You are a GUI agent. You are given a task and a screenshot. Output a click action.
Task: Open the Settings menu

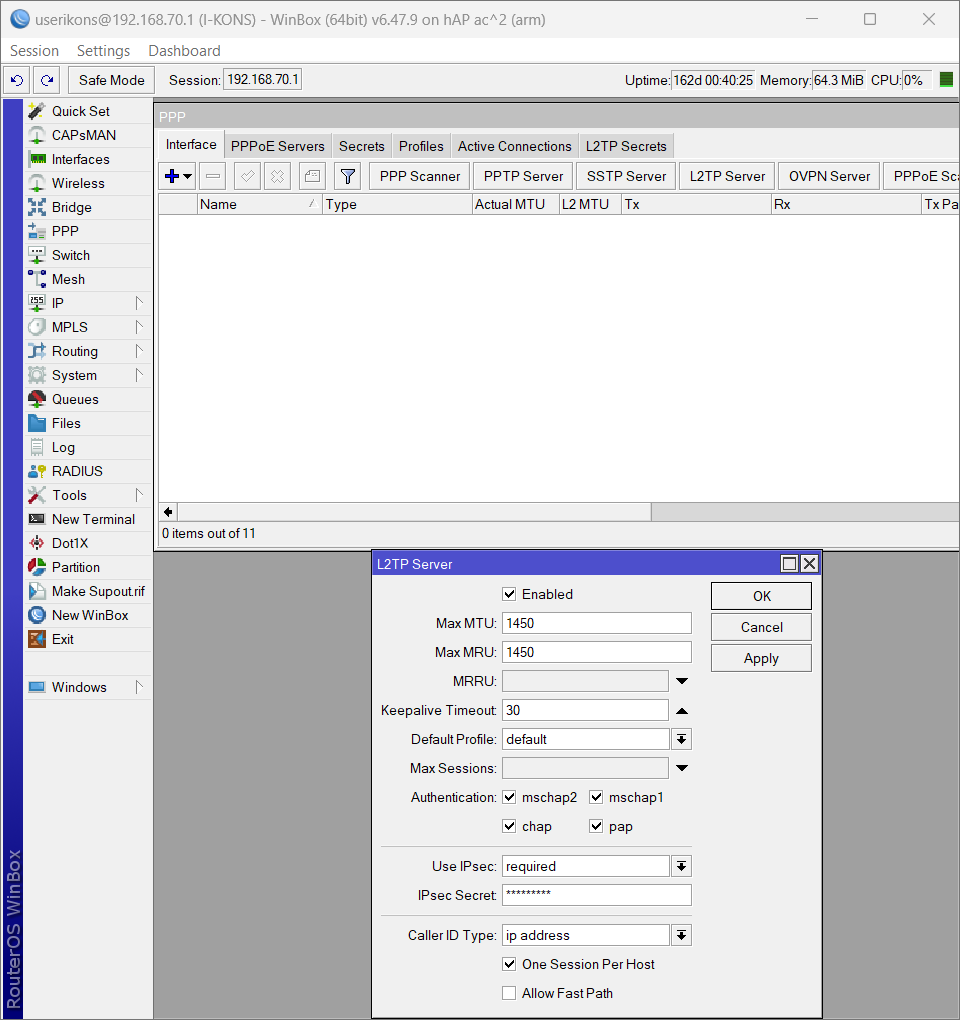tap(103, 51)
